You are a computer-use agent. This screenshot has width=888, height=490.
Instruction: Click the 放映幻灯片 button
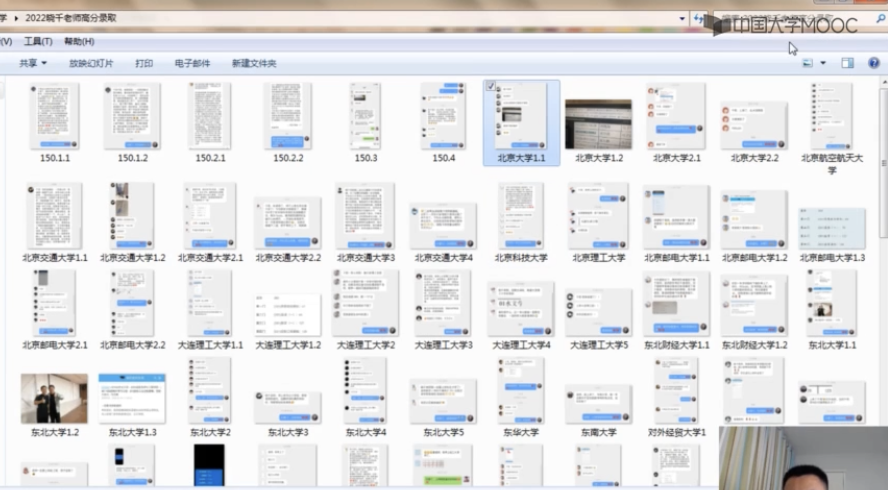[91, 63]
